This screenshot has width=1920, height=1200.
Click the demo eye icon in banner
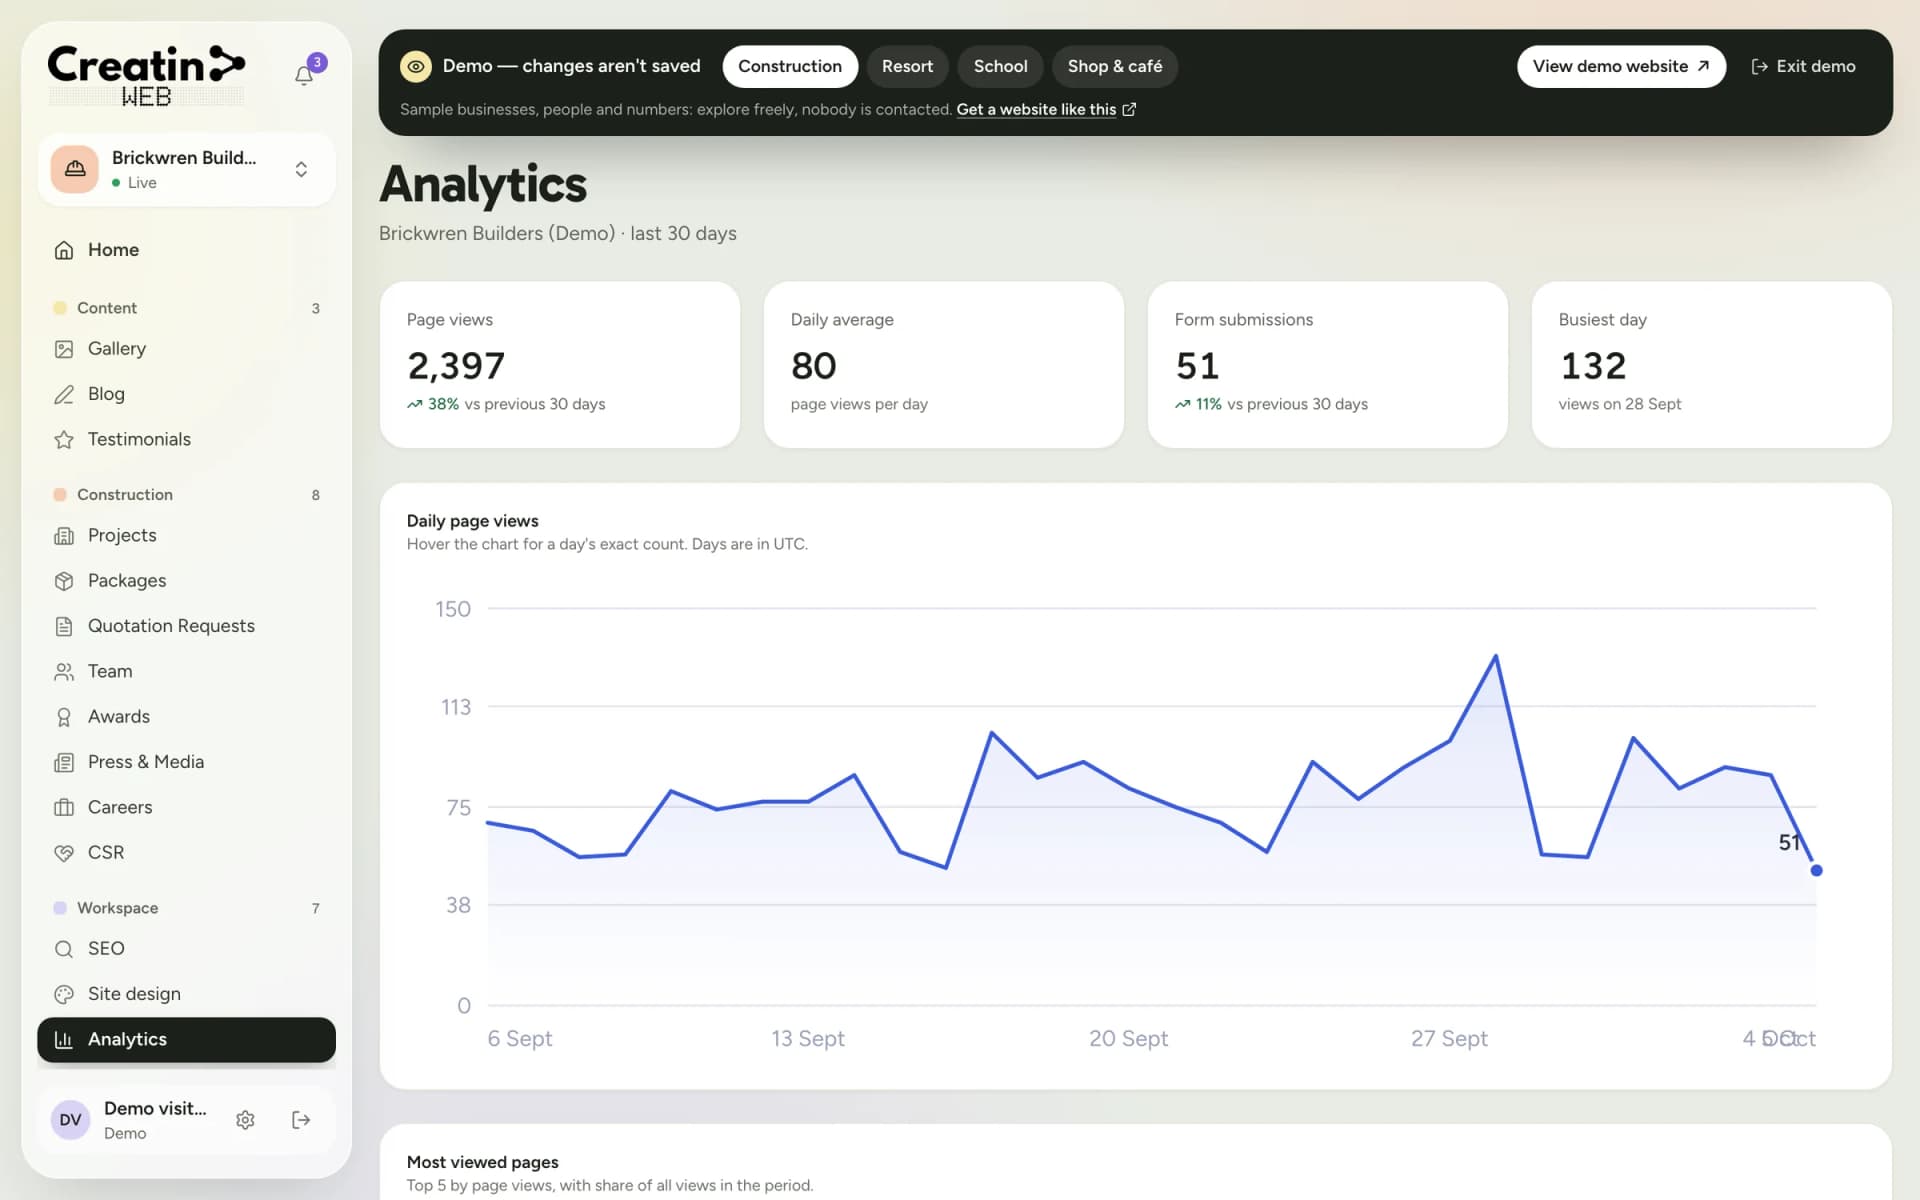[x=416, y=66]
